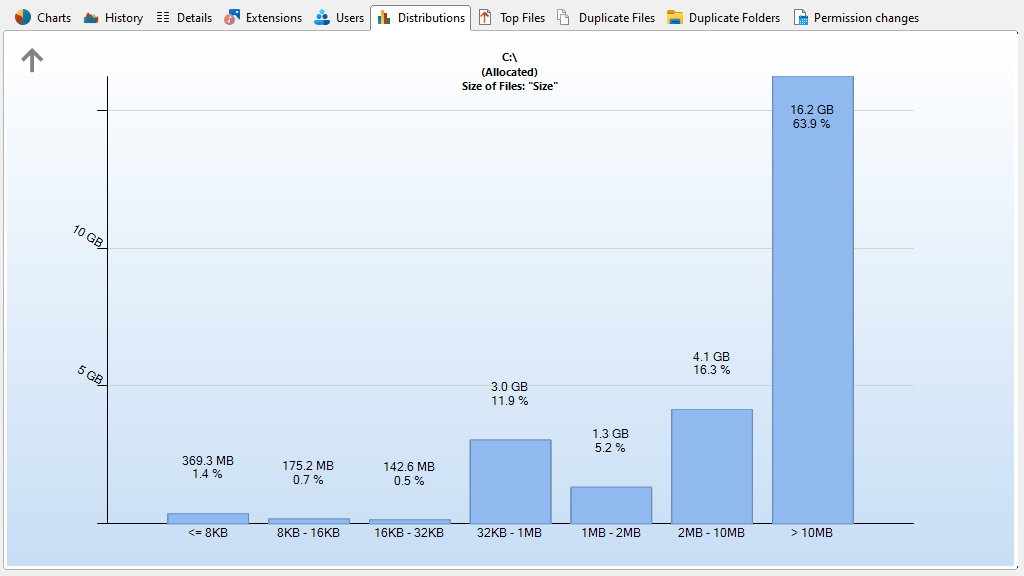Click the pie chart icon for Charts
The width and height of the screenshot is (1024, 576).
pos(23,17)
